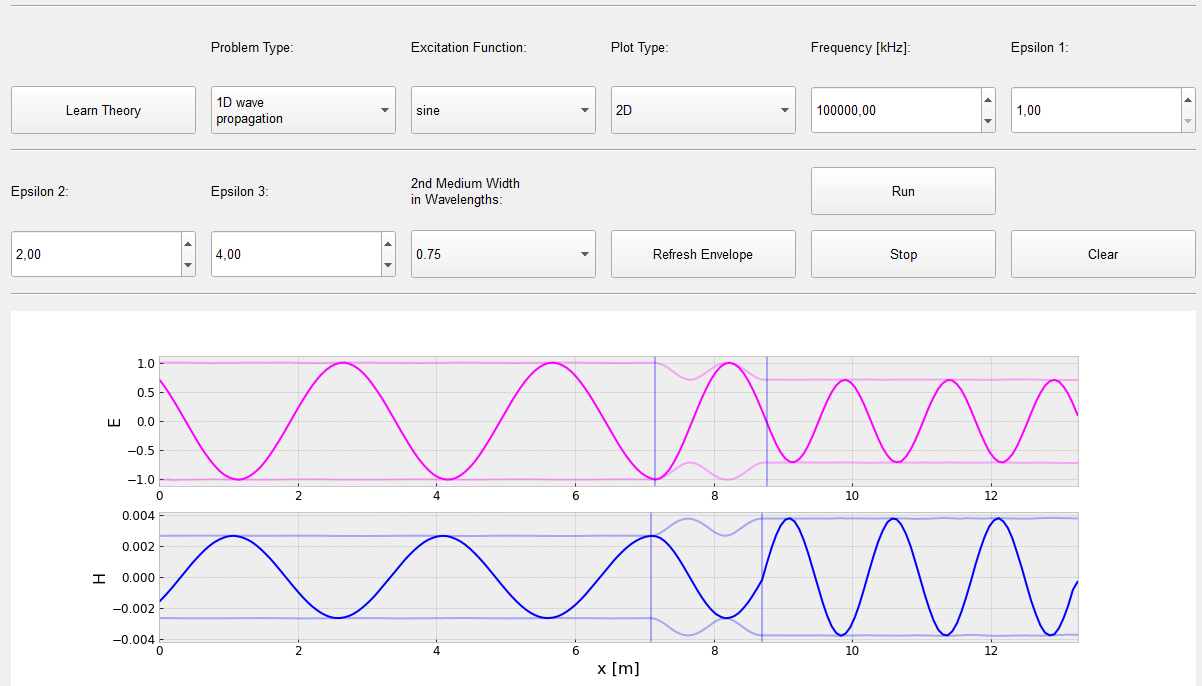Increase Frequency using the up arrow
This screenshot has height=686, width=1202.
point(988,100)
